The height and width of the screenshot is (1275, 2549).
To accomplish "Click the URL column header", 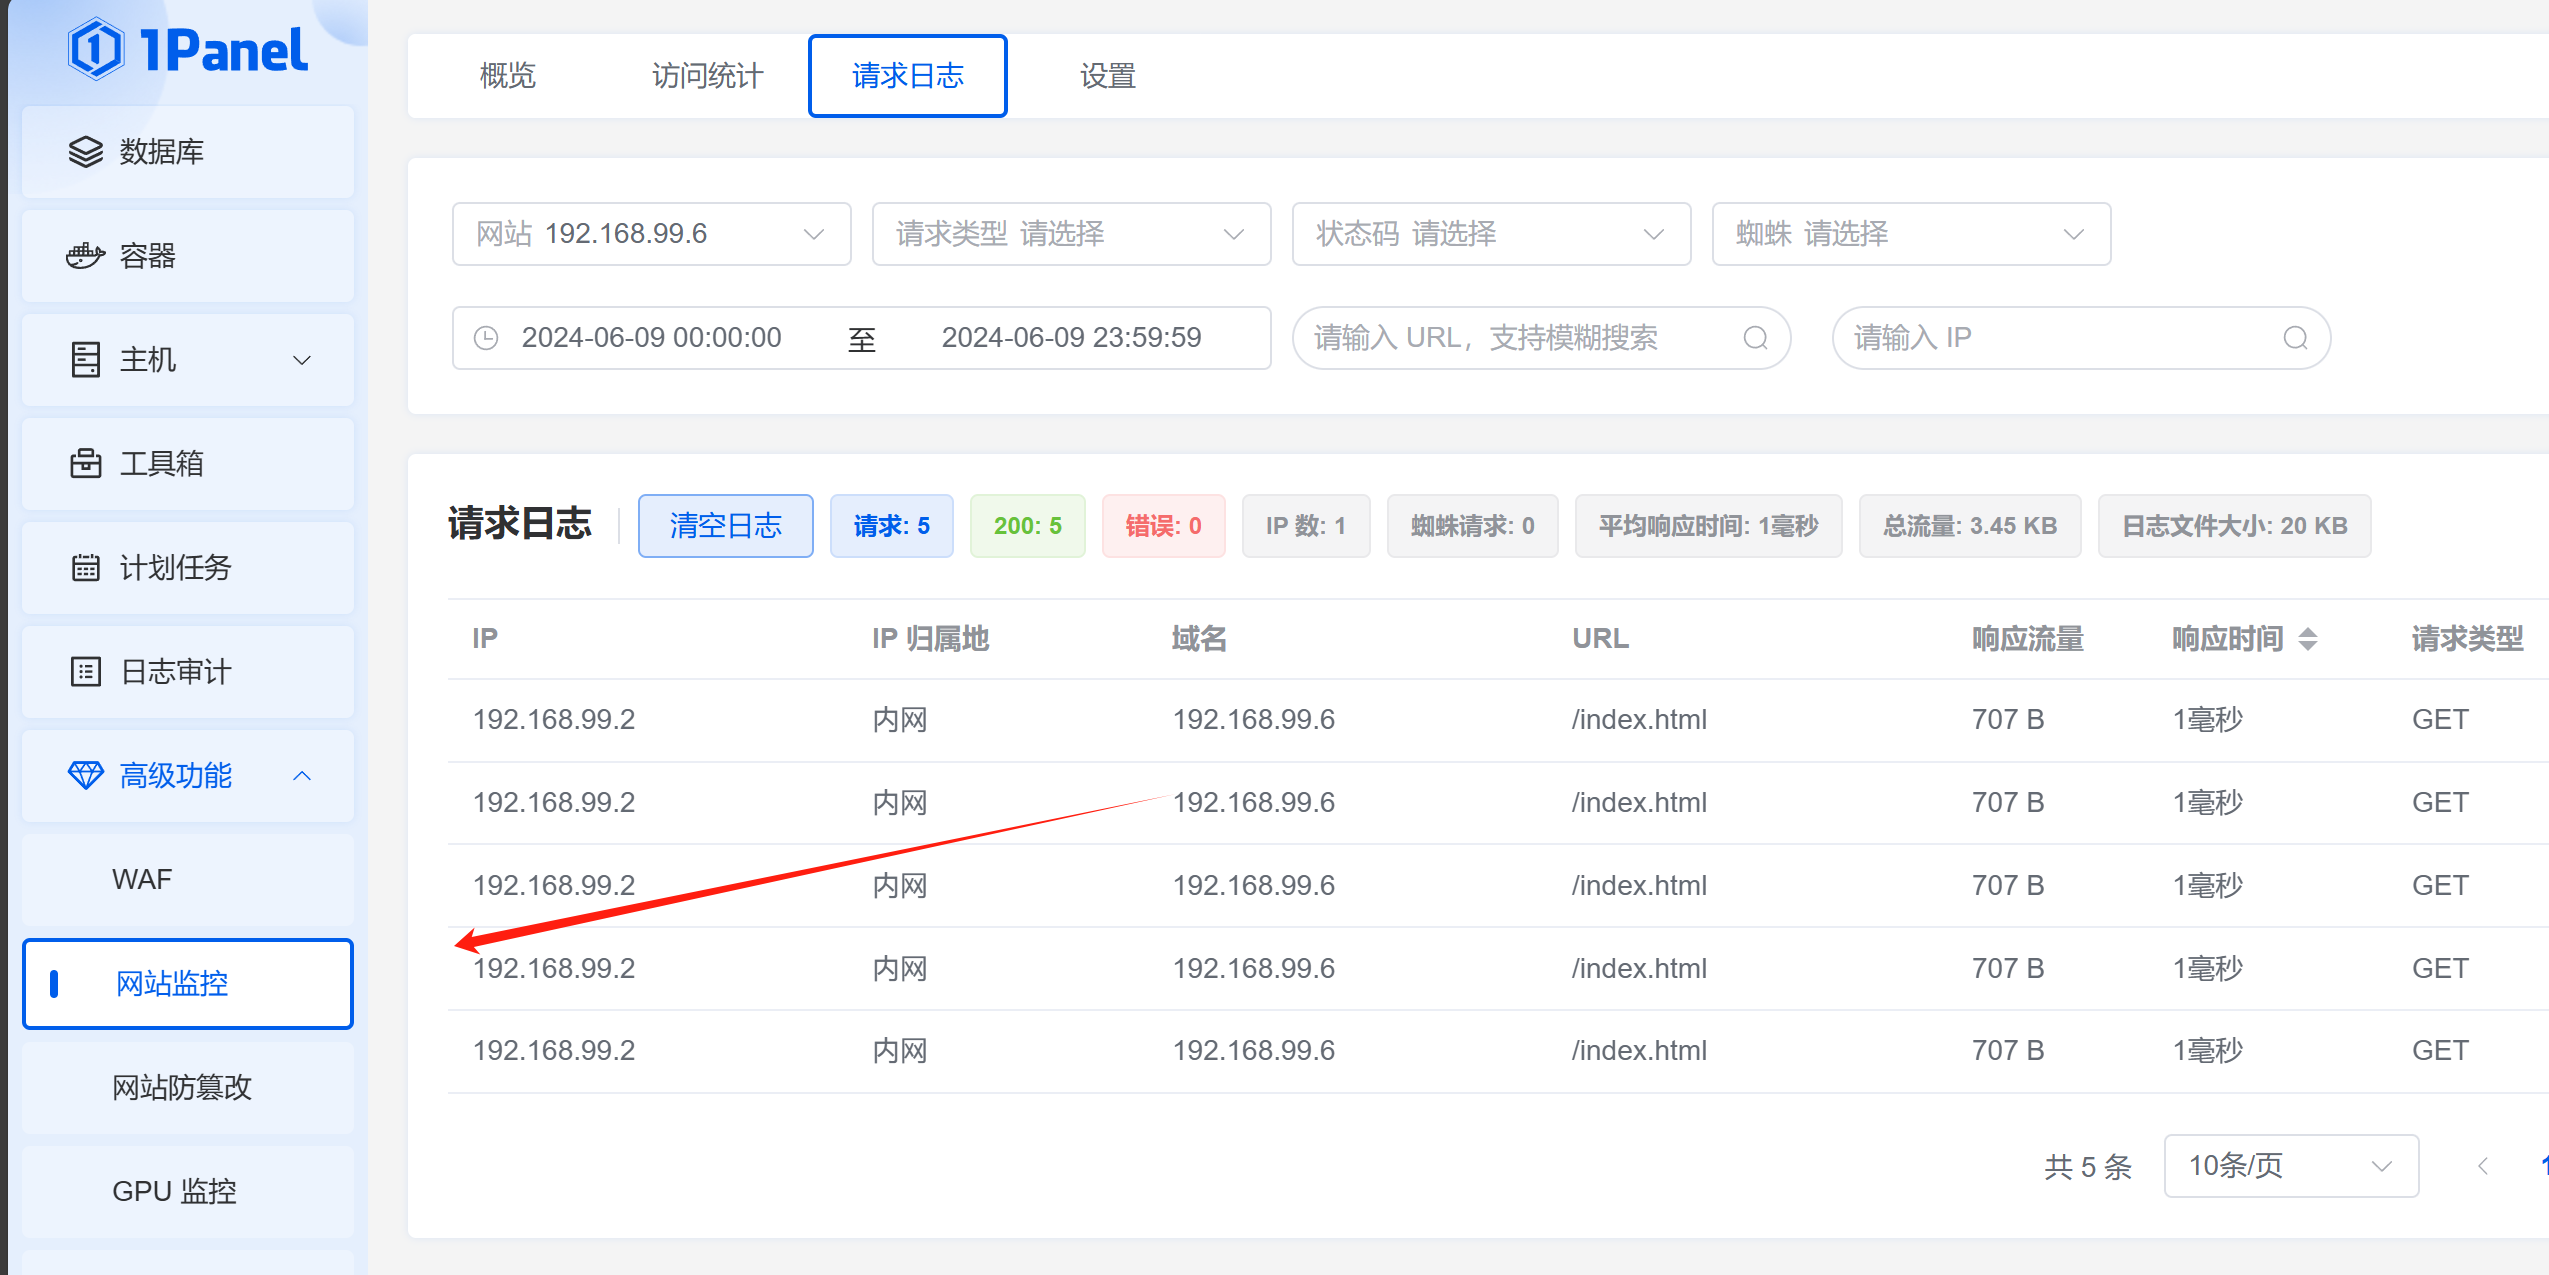I will click(1600, 639).
